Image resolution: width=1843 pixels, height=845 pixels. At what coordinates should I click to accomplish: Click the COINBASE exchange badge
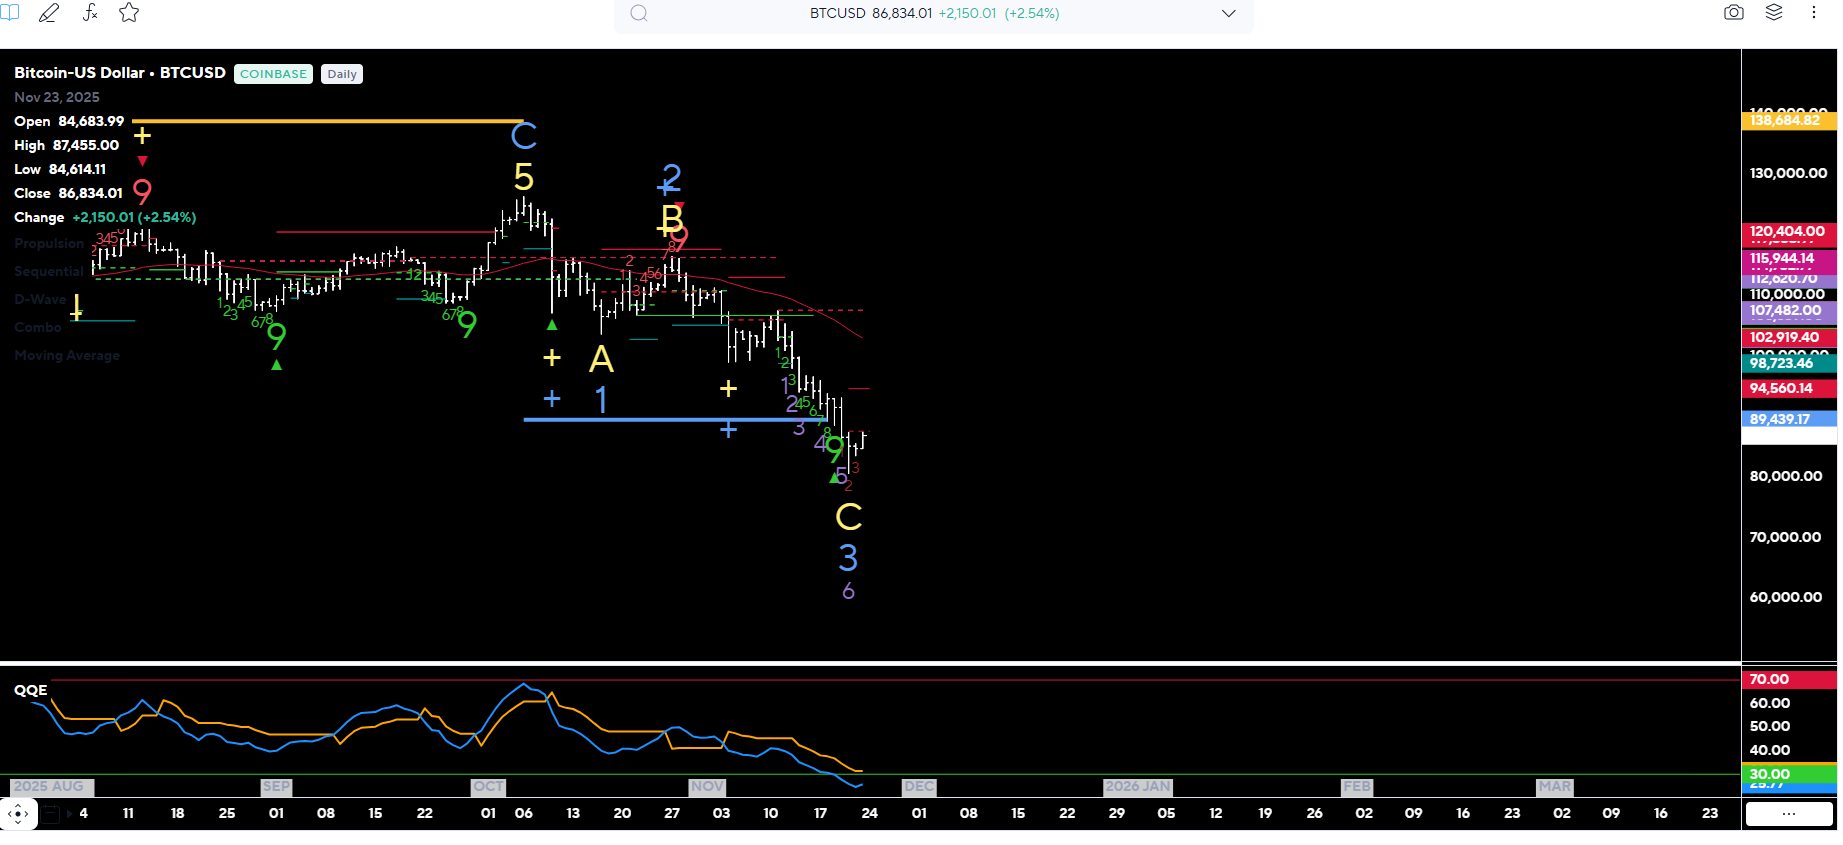(273, 74)
